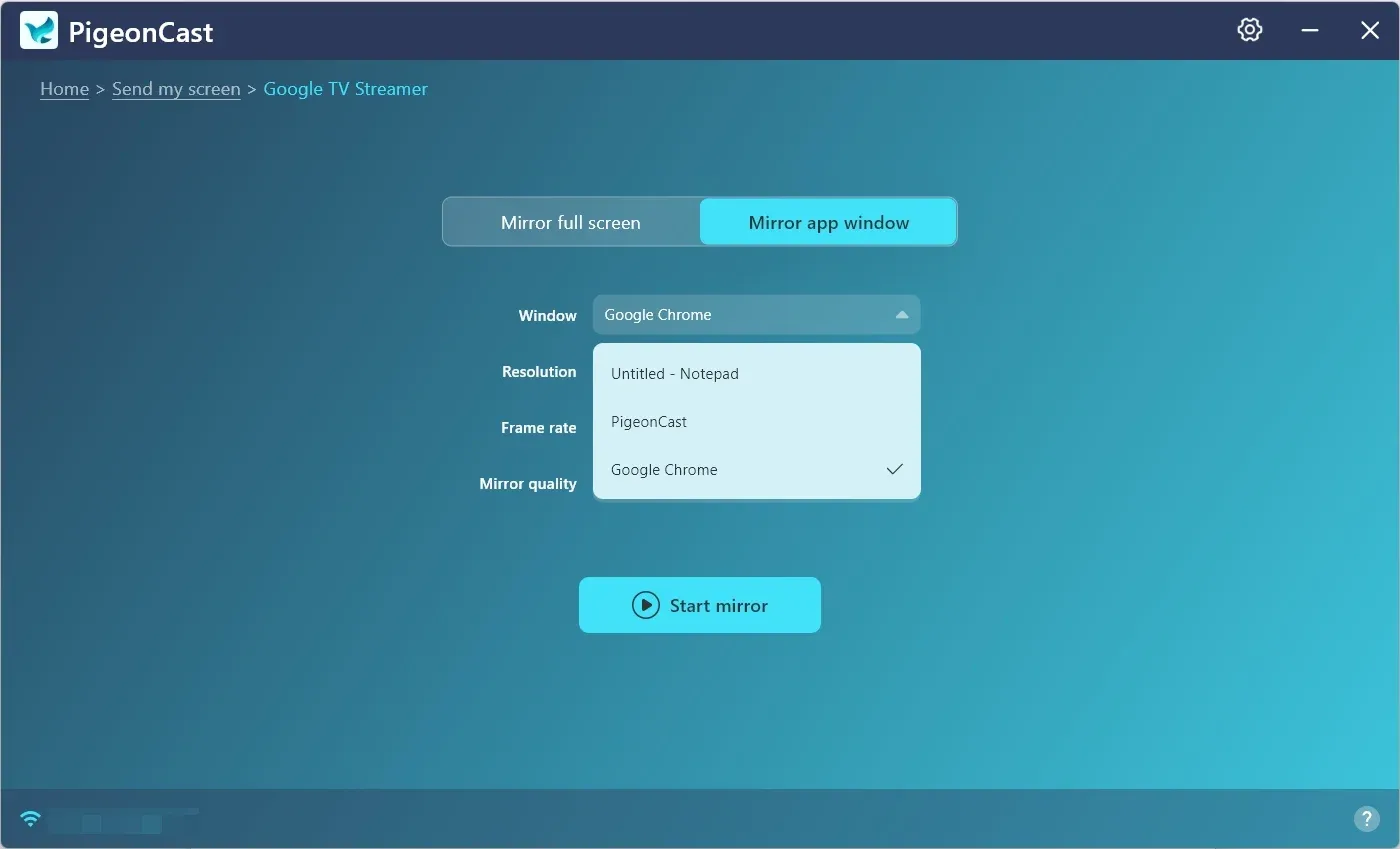The width and height of the screenshot is (1400, 849).
Task: Select the Mirror app window tab
Action: [x=828, y=222]
